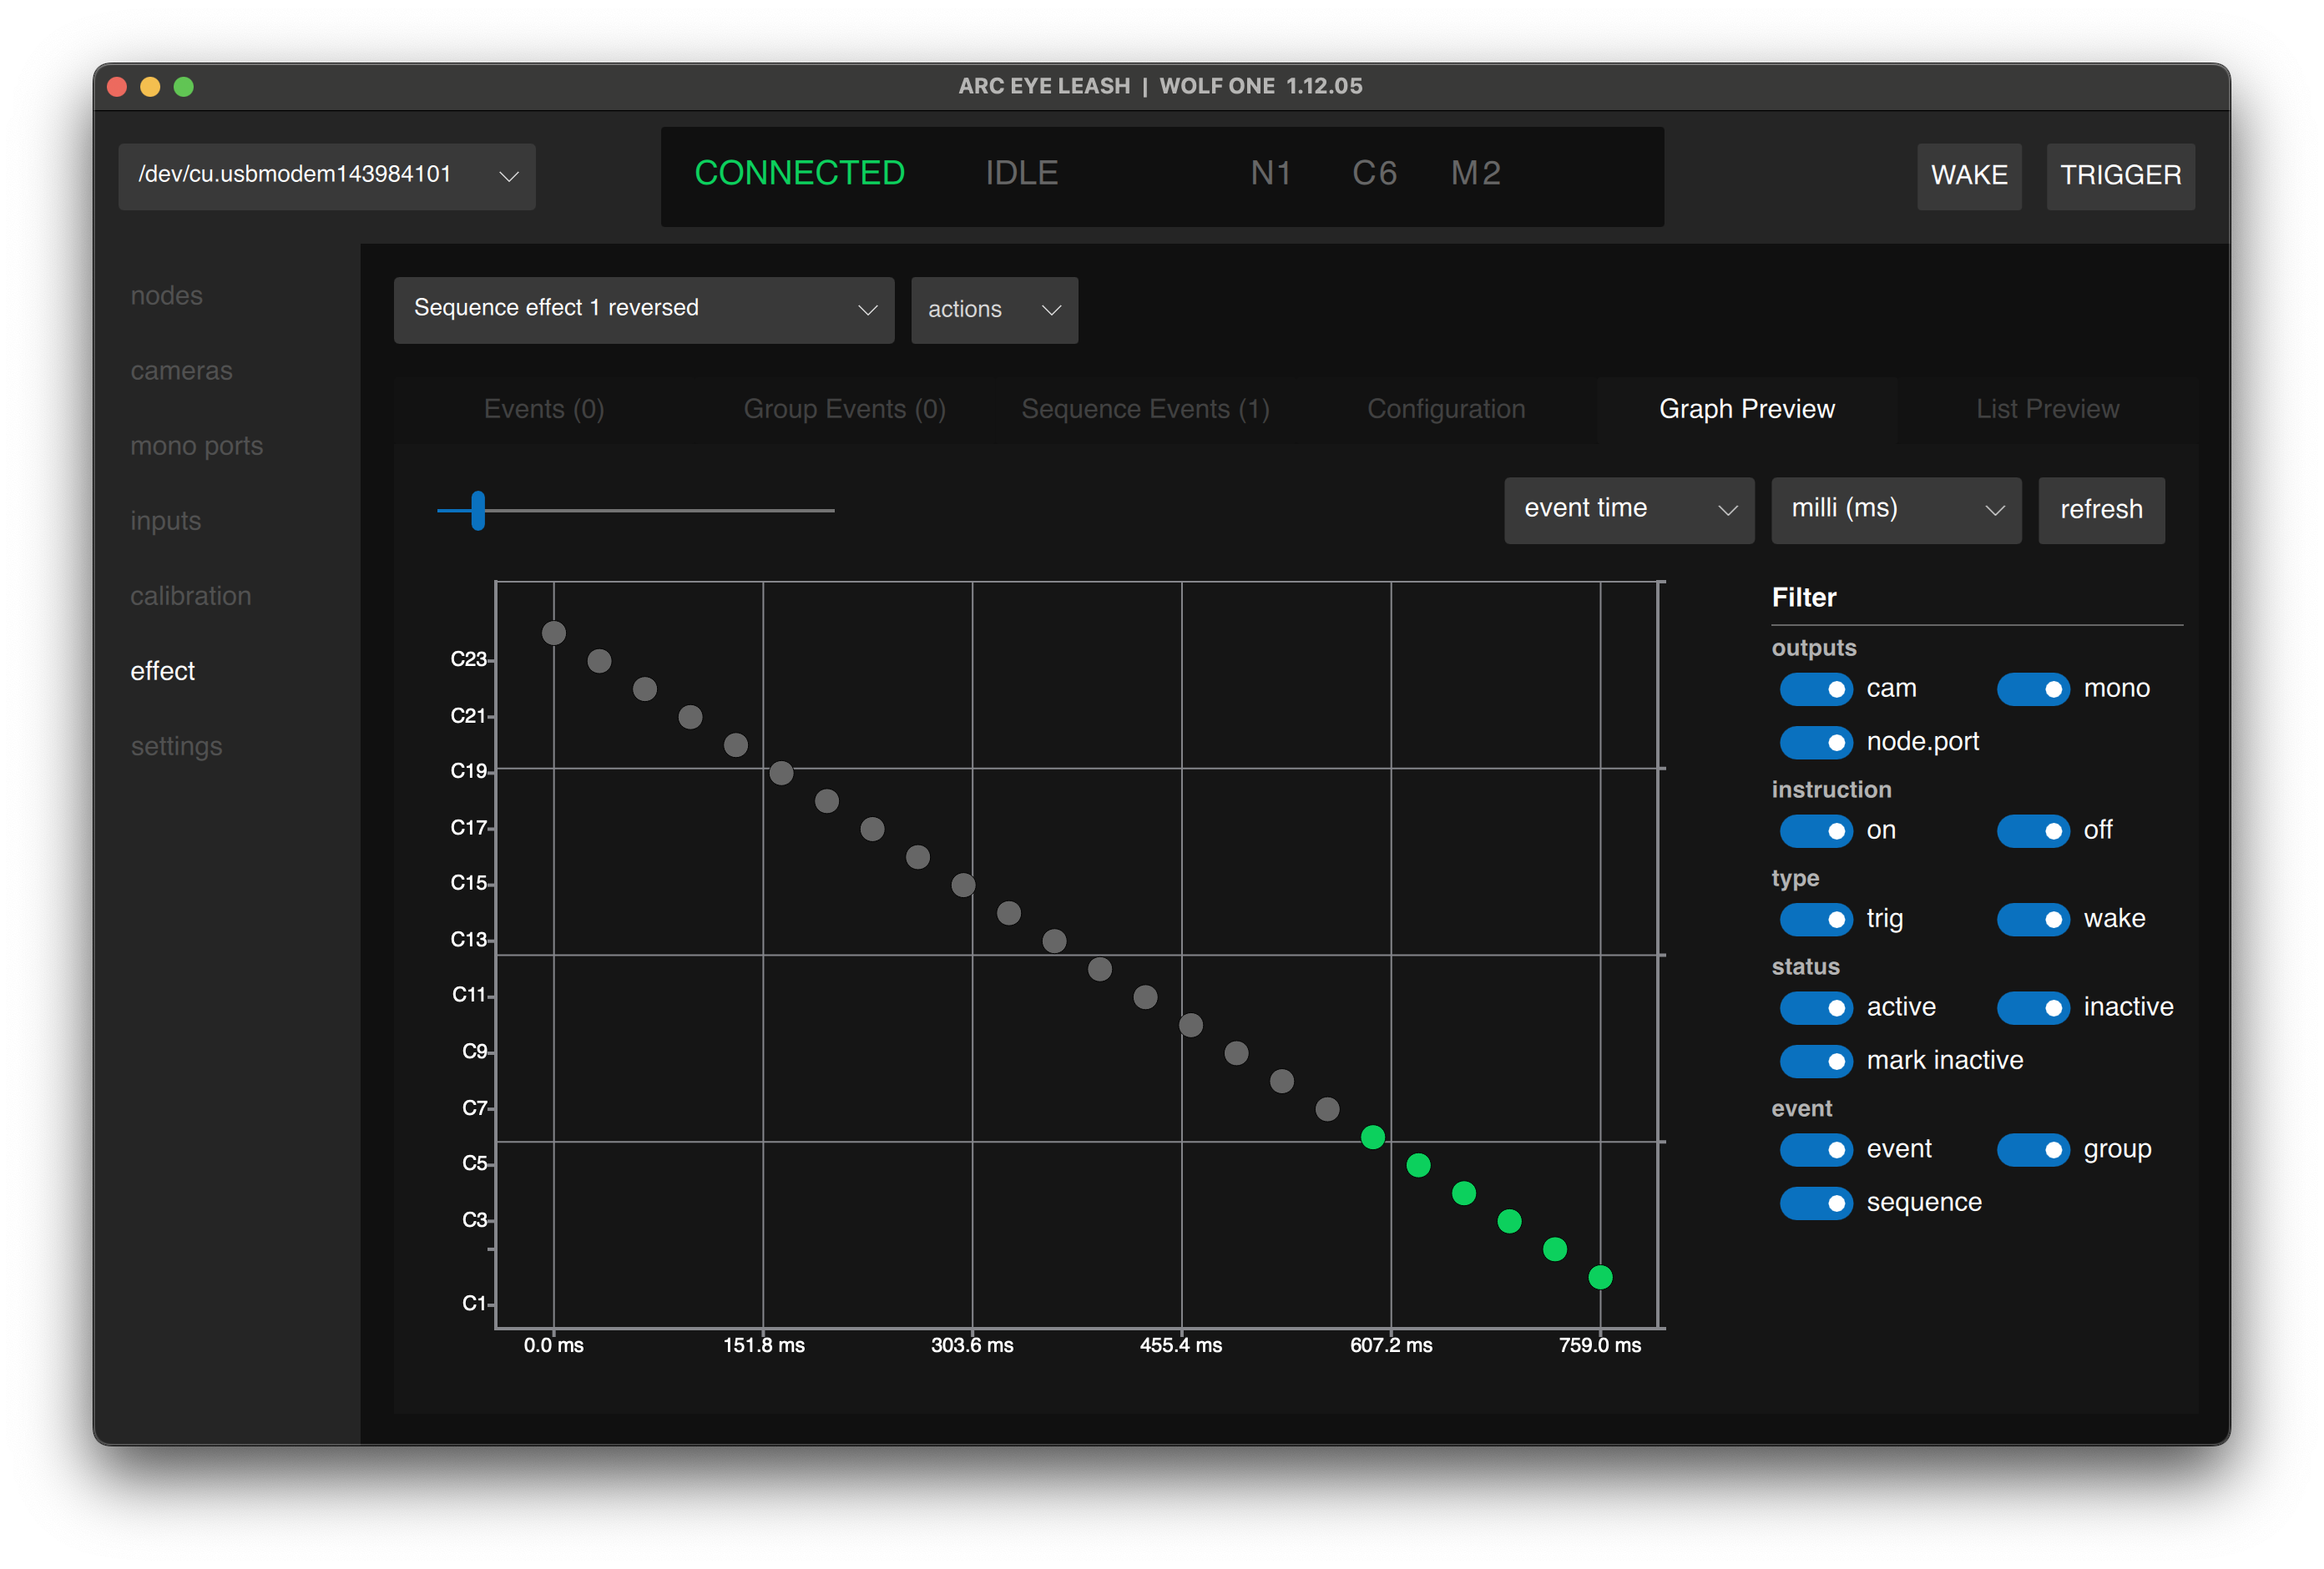Switch off the mark inactive filter
This screenshot has height=1569, width=2324.
pos(1816,1060)
